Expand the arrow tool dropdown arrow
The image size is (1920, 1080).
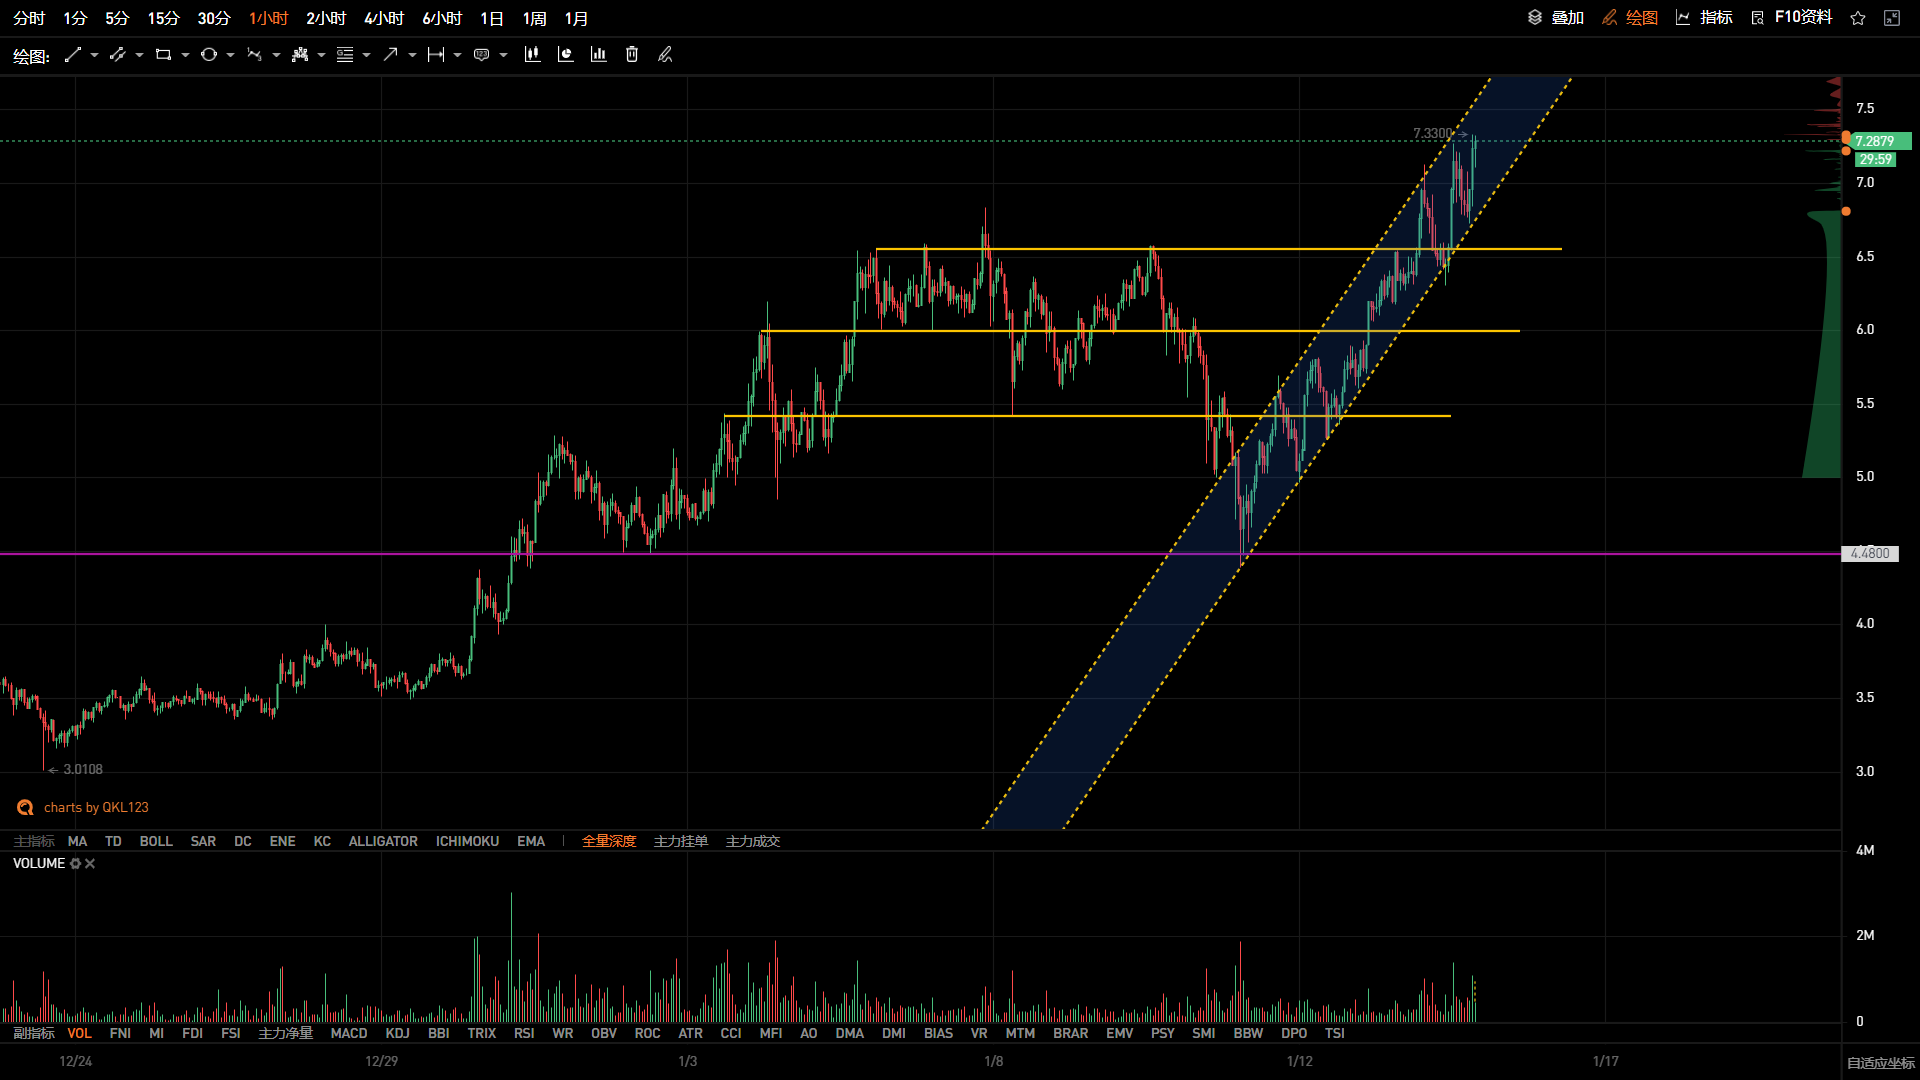click(412, 55)
